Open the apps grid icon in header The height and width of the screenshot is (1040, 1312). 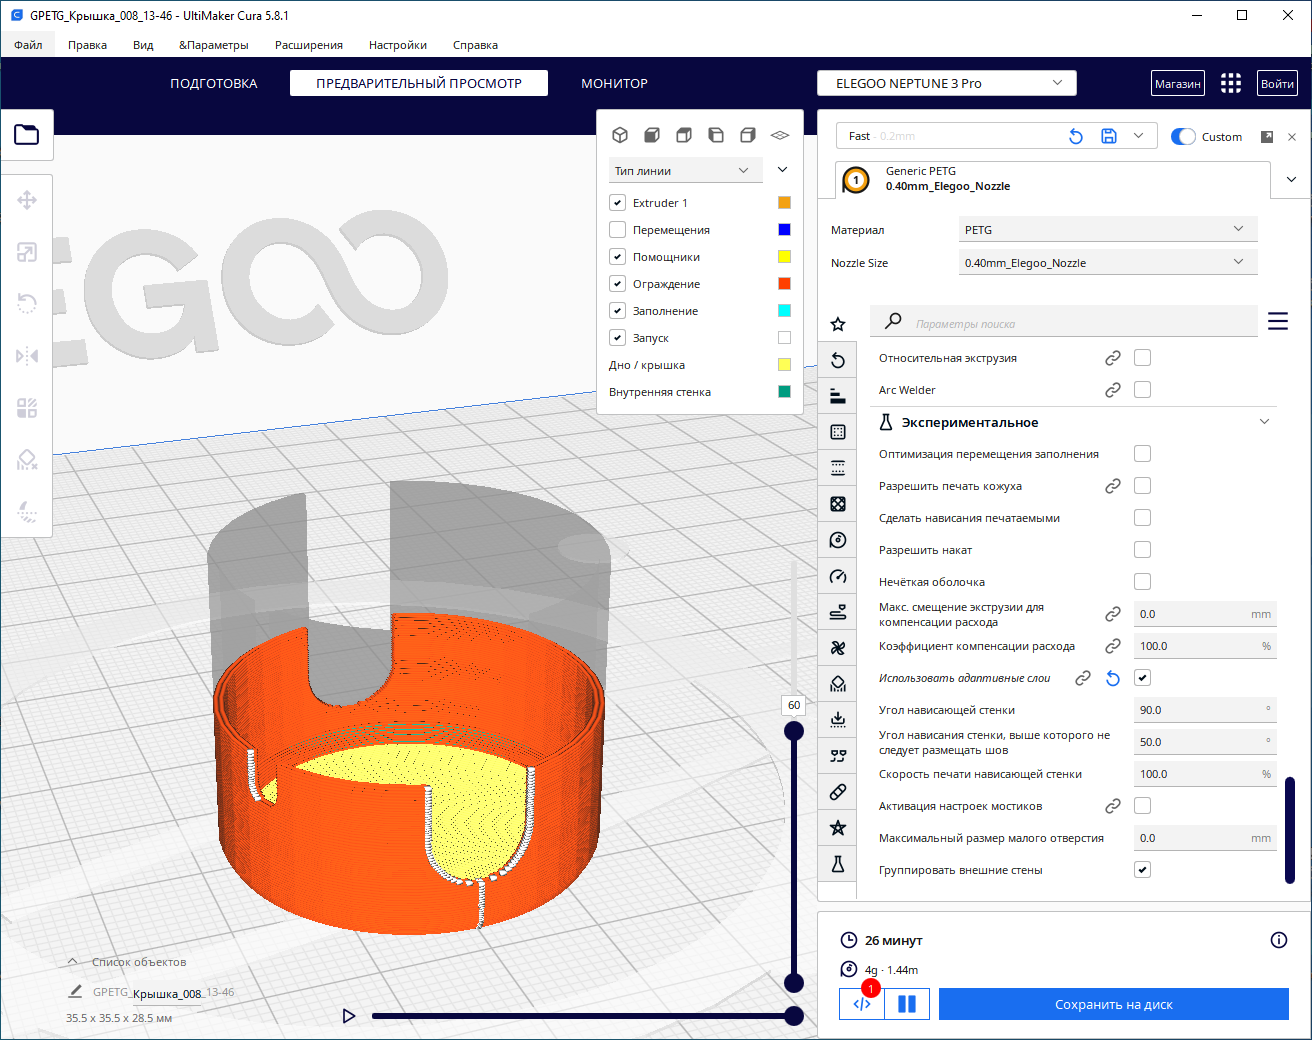(x=1230, y=83)
